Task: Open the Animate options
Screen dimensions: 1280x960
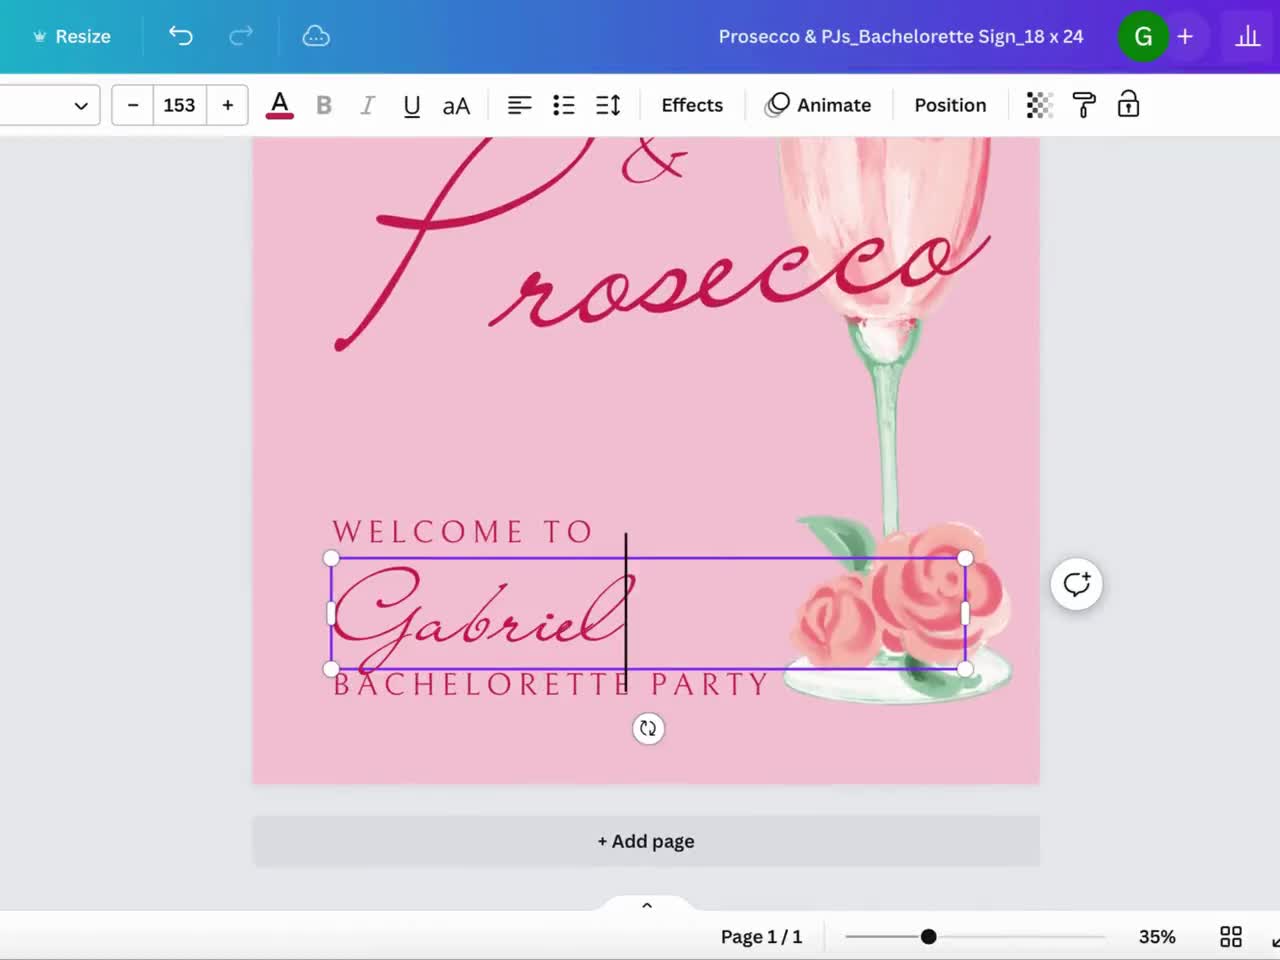Action: [818, 105]
